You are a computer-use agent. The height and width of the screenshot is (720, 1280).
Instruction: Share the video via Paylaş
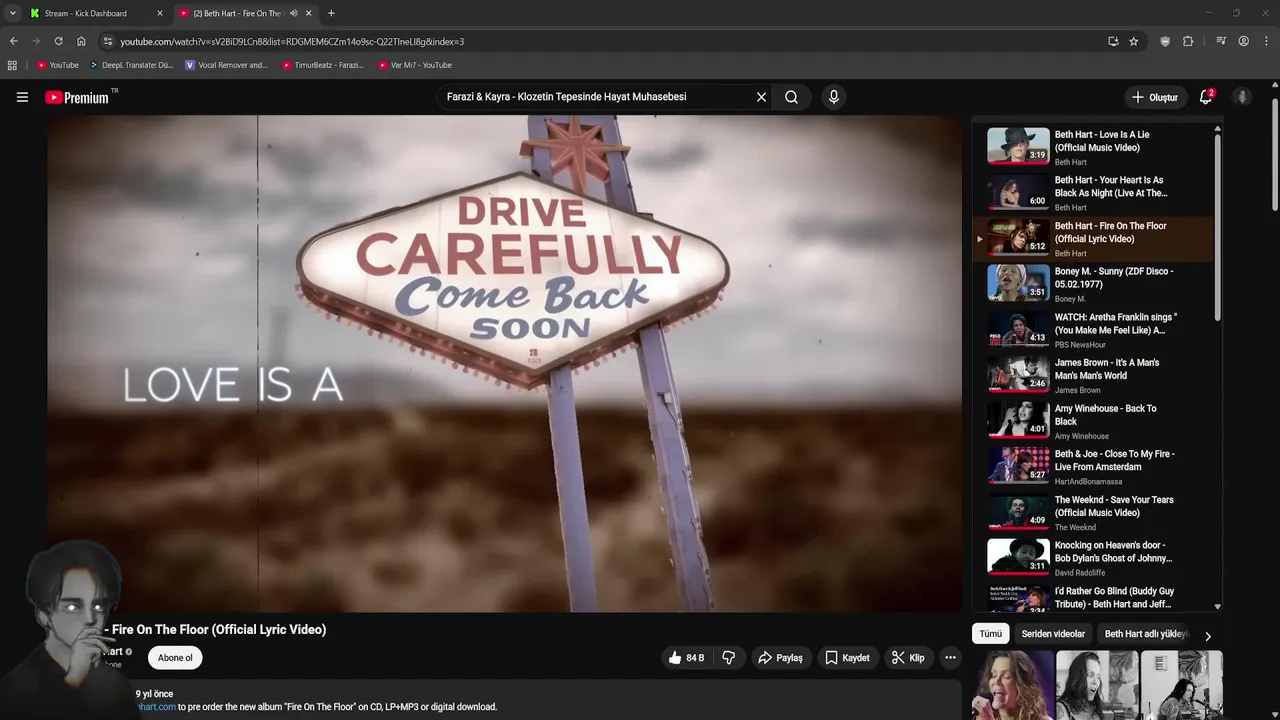(x=780, y=658)
